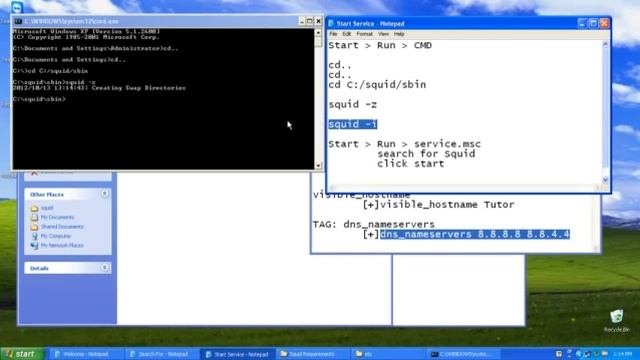
Task: Expand the Details panel chevron
Action: click(105, 268)
